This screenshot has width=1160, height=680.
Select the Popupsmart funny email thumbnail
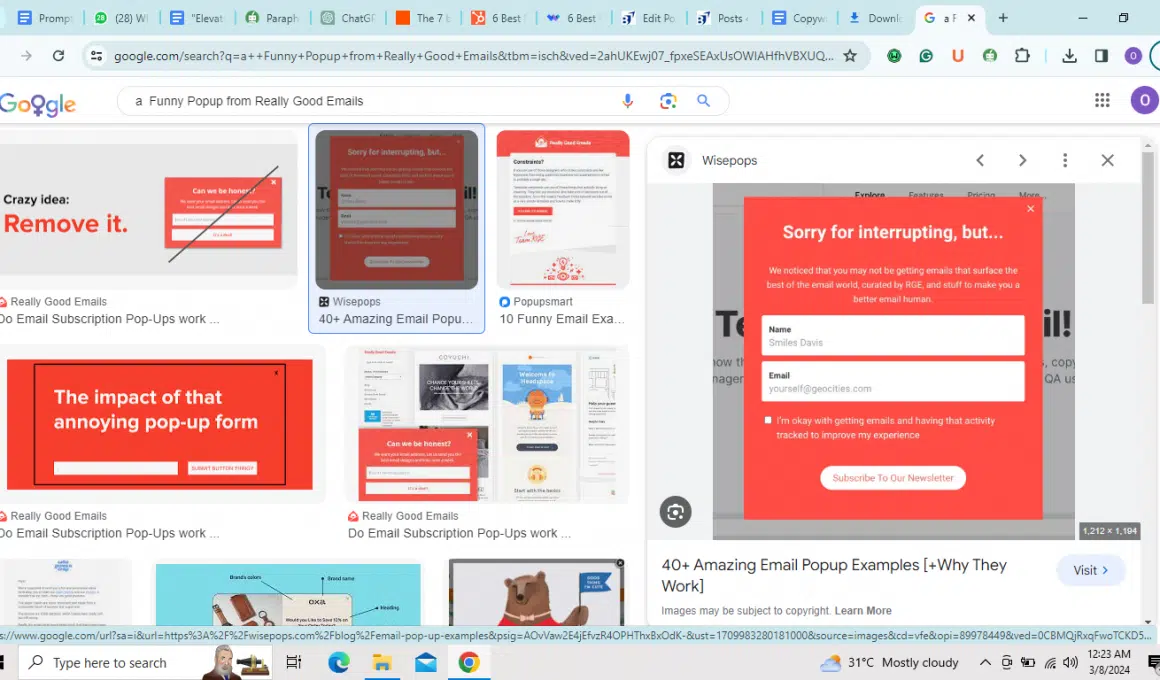point(563,210)
